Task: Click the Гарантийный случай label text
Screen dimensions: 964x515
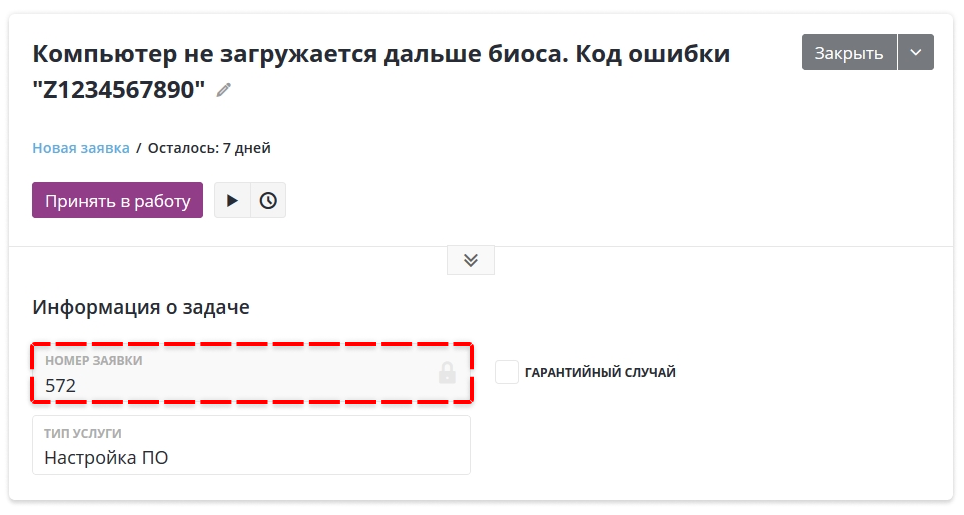Action: pos(600,372)
